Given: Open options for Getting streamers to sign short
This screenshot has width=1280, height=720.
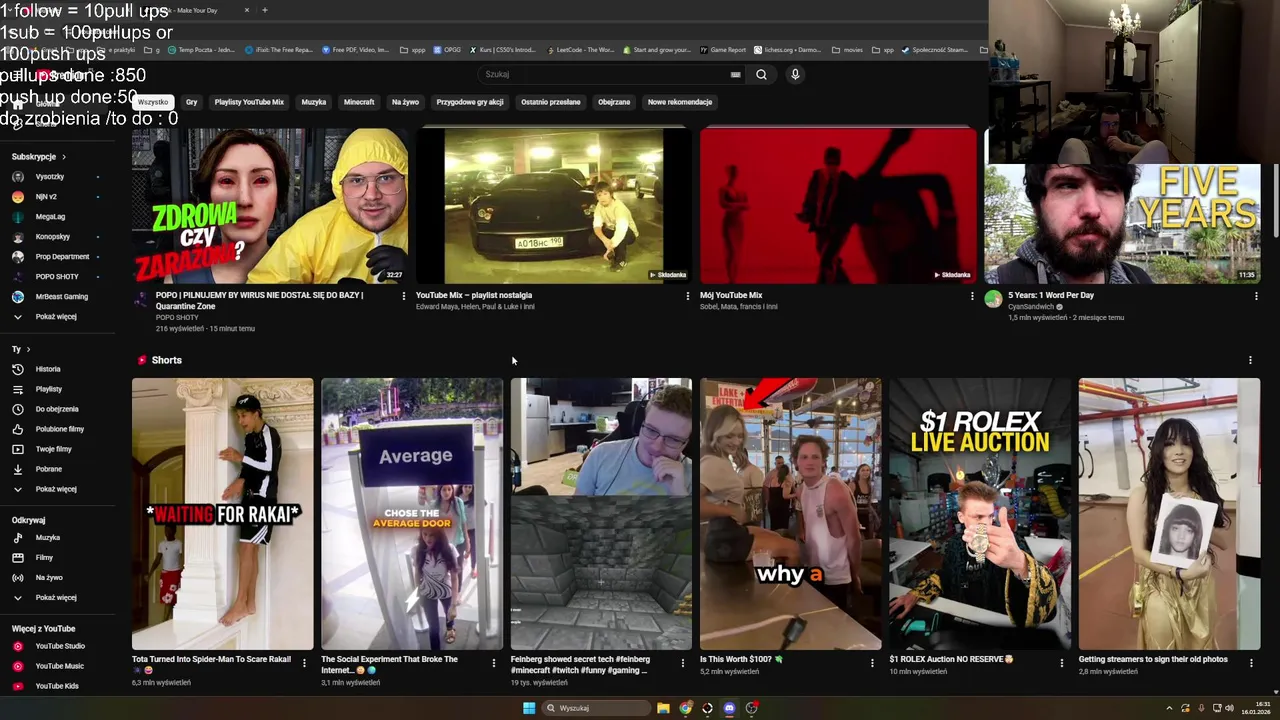Looking at the screenshot, I should [x=1251, y=662].
